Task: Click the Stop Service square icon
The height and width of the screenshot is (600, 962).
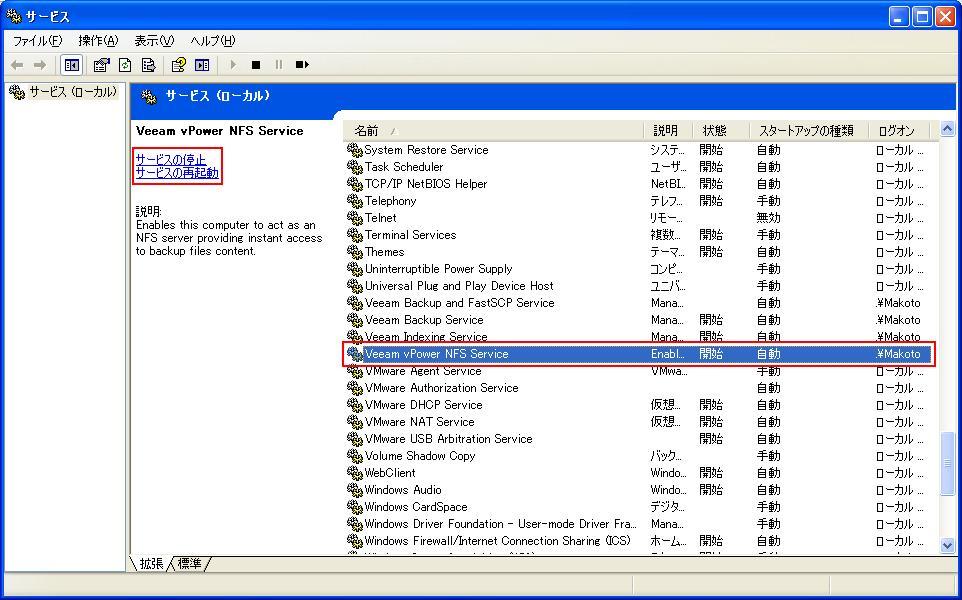Action: coord(256,64)
